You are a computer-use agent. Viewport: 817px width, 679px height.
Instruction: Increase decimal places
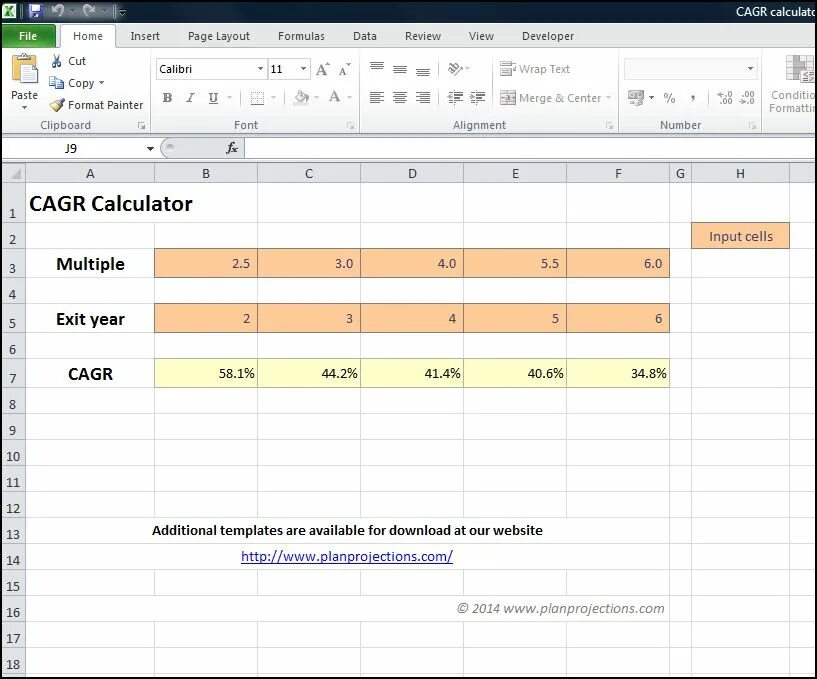click(725, 97)
